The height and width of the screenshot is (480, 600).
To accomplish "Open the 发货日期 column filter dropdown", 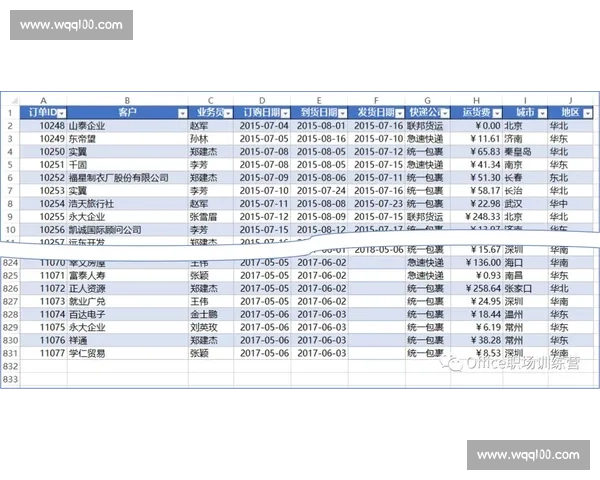I will 400,113.
